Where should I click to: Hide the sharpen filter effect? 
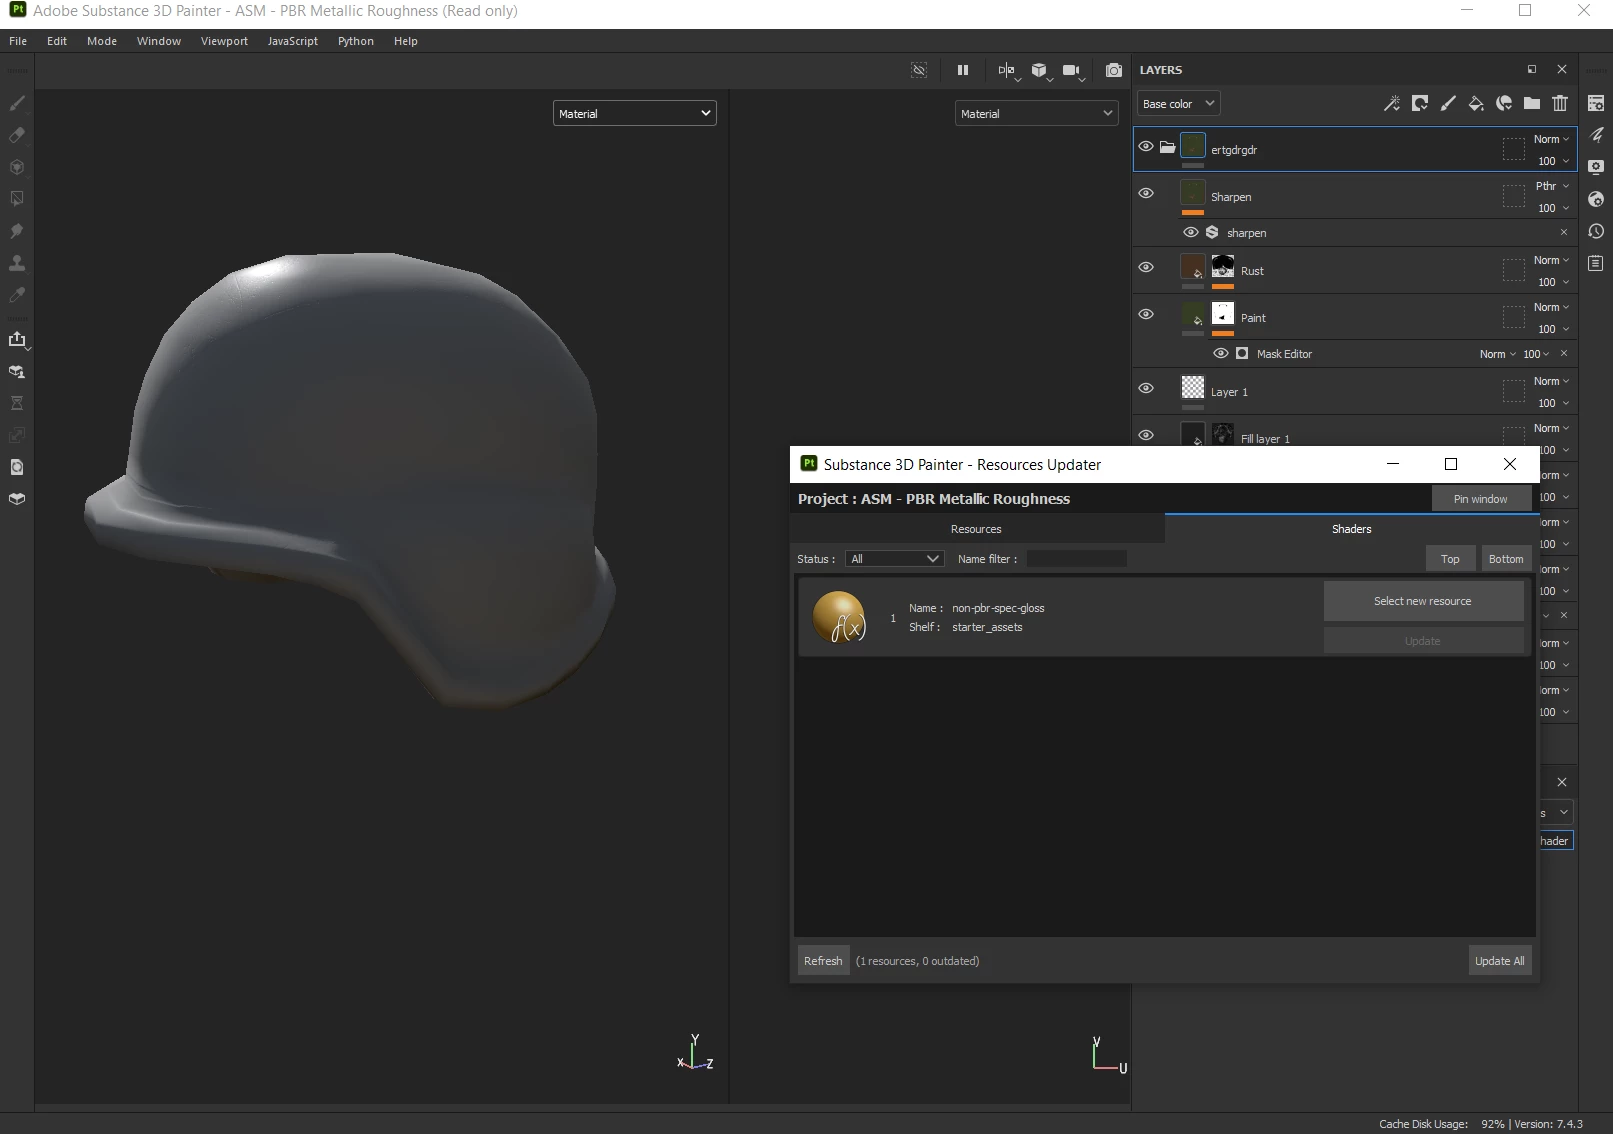point(1191,232)
